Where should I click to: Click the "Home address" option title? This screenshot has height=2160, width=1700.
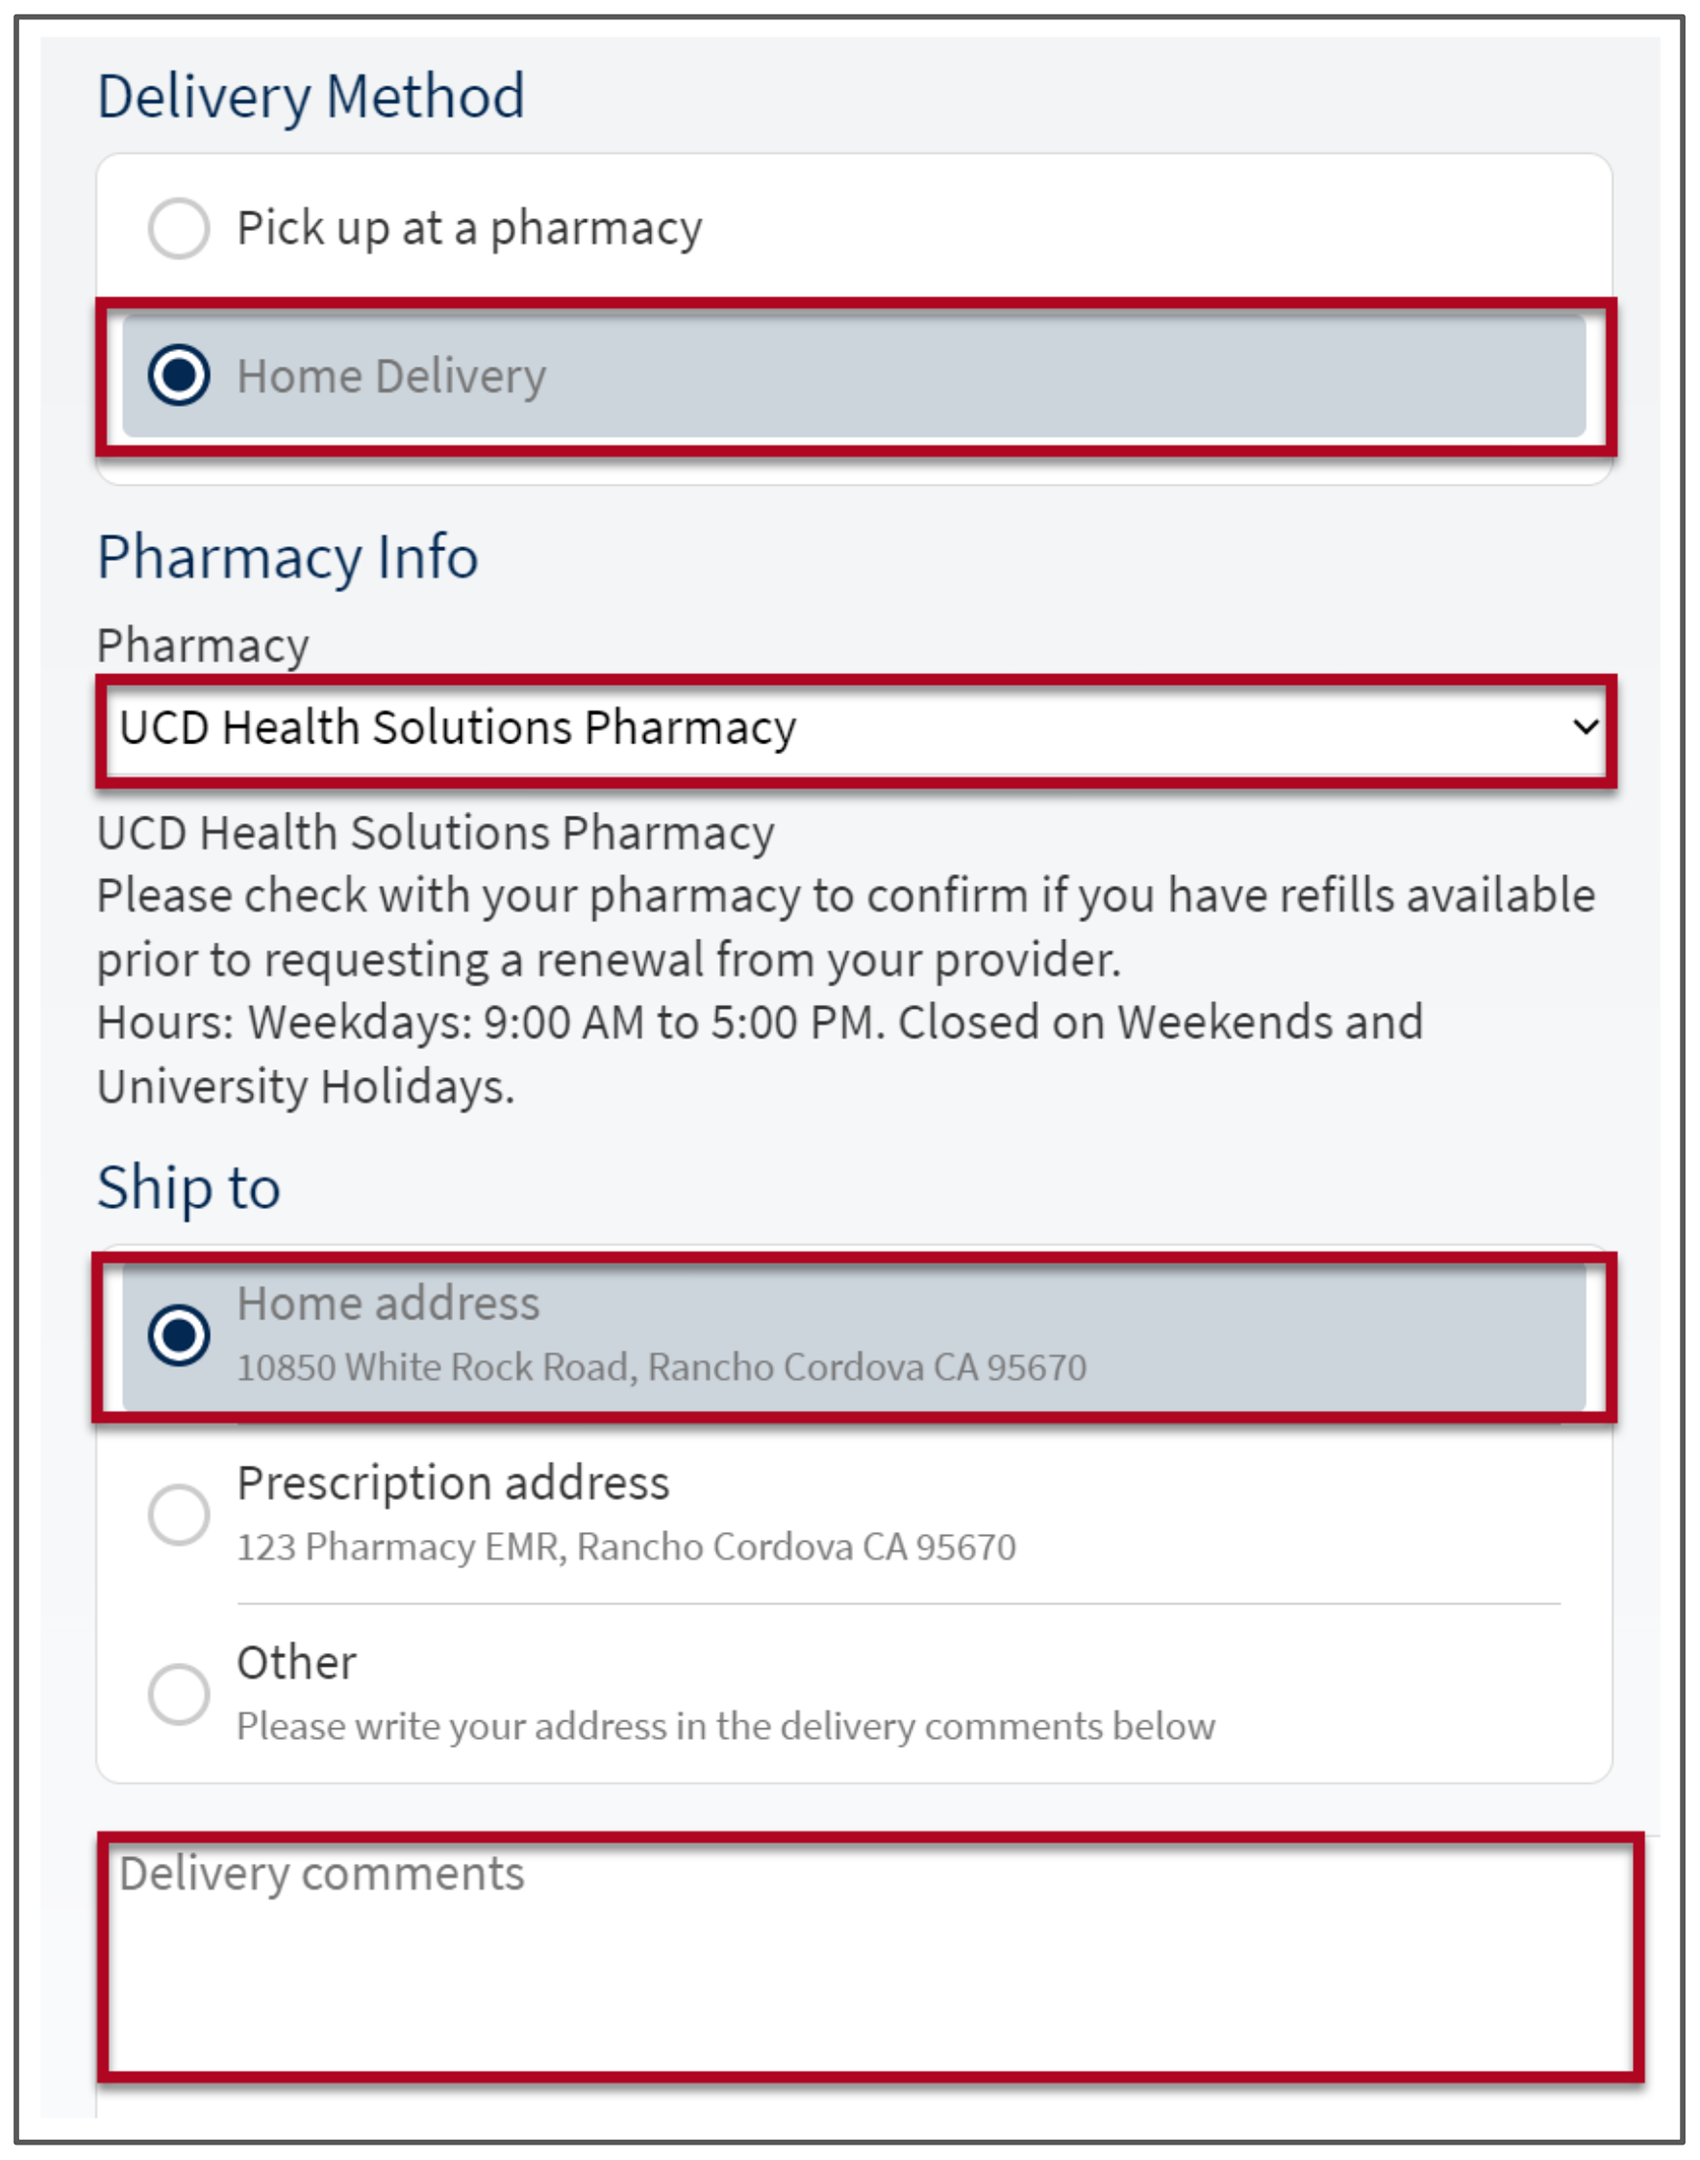[x=388, y=1304]
